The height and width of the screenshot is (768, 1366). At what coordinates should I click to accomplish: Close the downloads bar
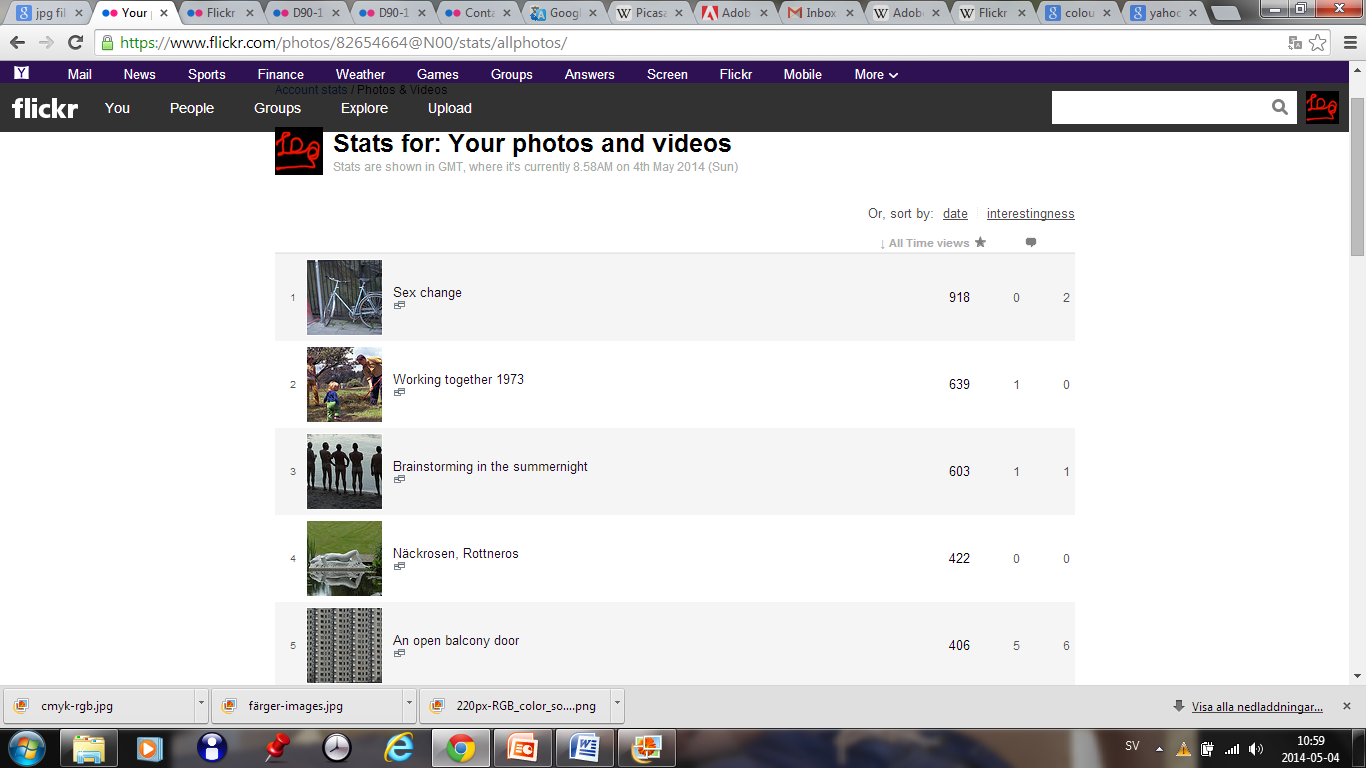tap(1346, 705)
